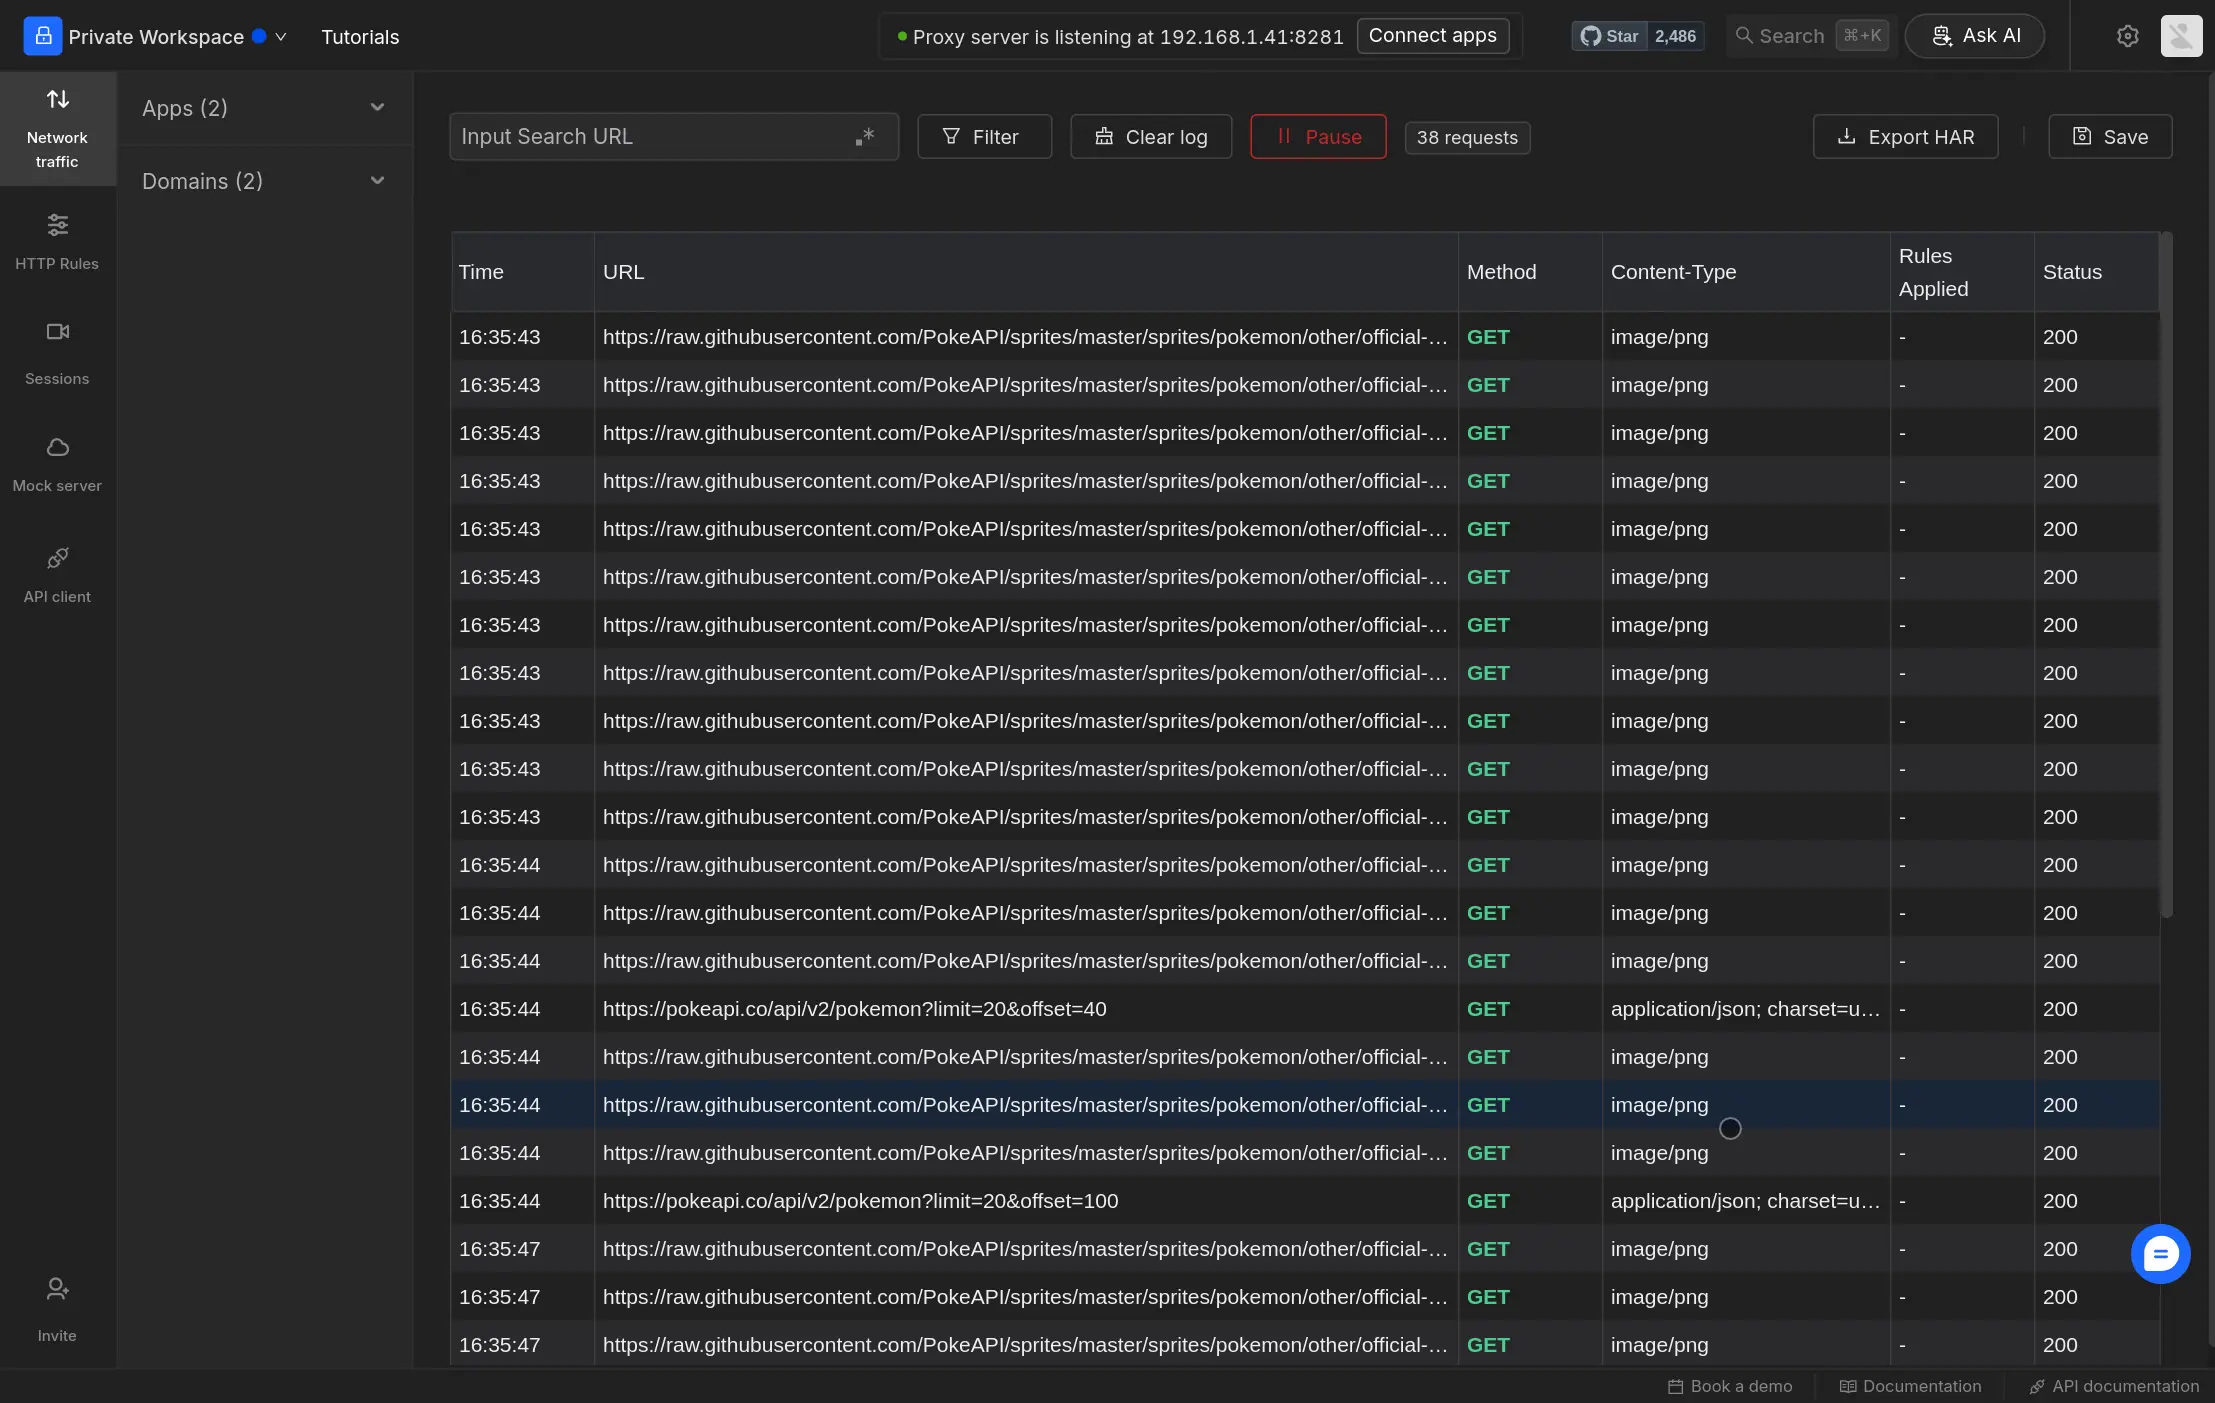2215x1403 pixels.
Task: Click the 200 status of offset=100 row
Action: 2060,1201
